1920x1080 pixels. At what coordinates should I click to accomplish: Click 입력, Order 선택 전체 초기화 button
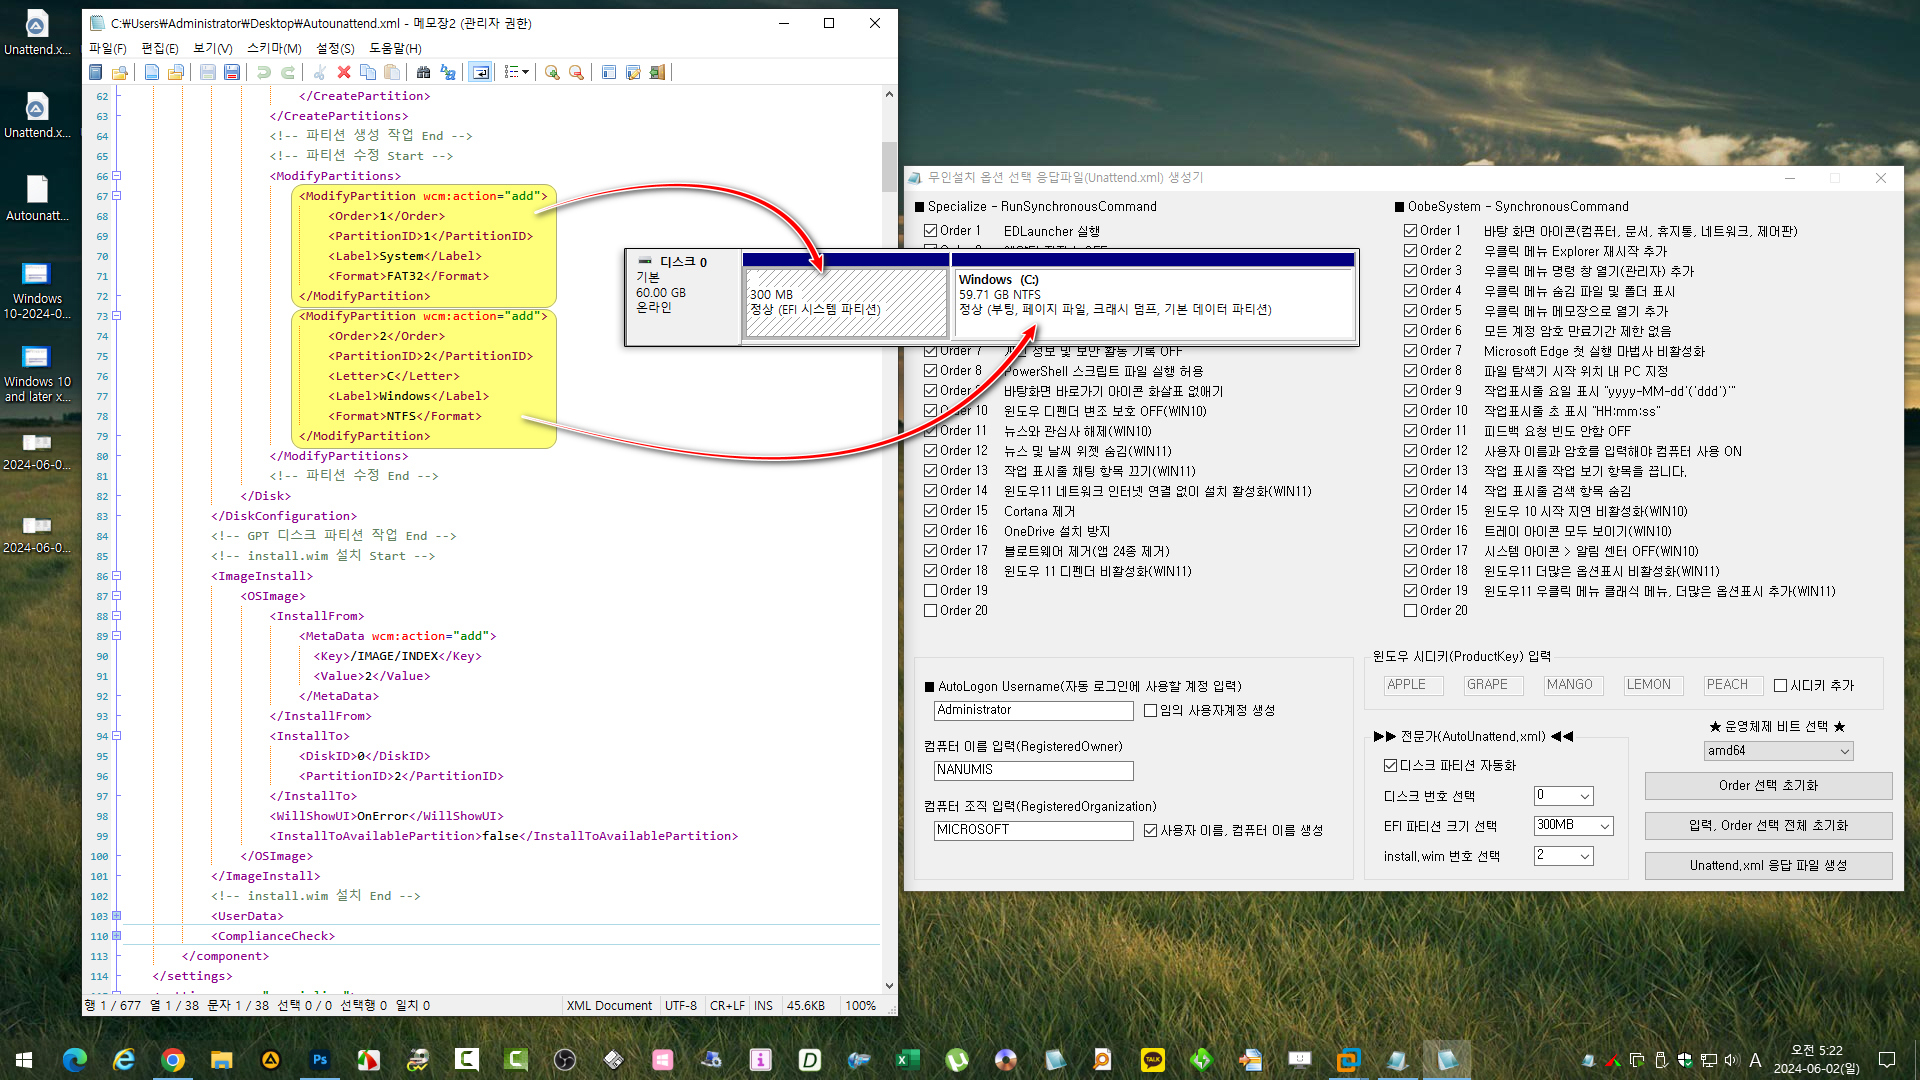(x=1768, y=826)
